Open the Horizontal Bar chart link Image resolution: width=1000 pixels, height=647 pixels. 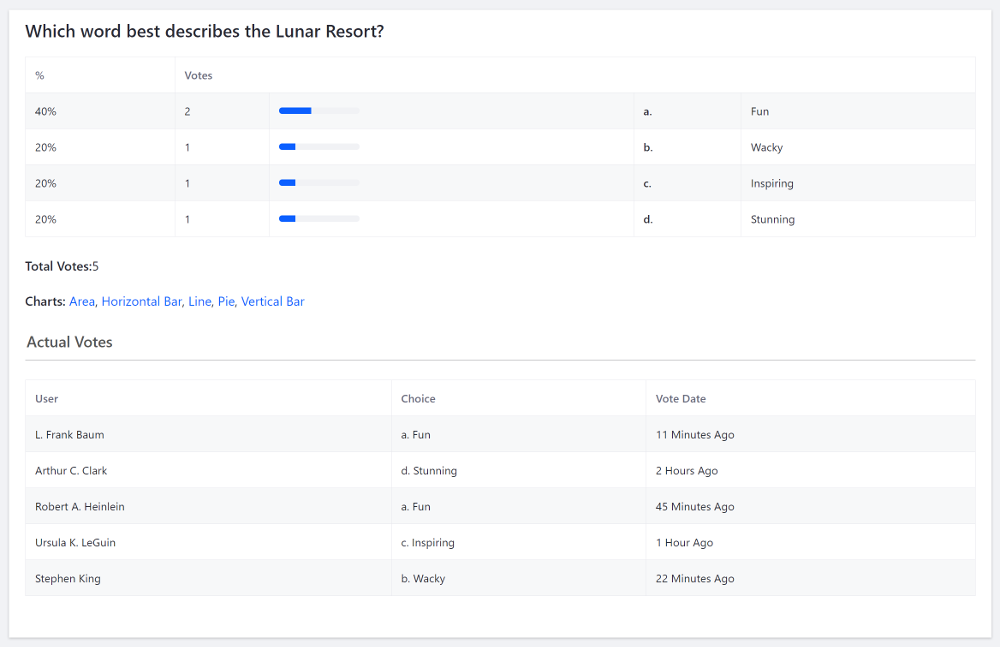coord(142,301)
